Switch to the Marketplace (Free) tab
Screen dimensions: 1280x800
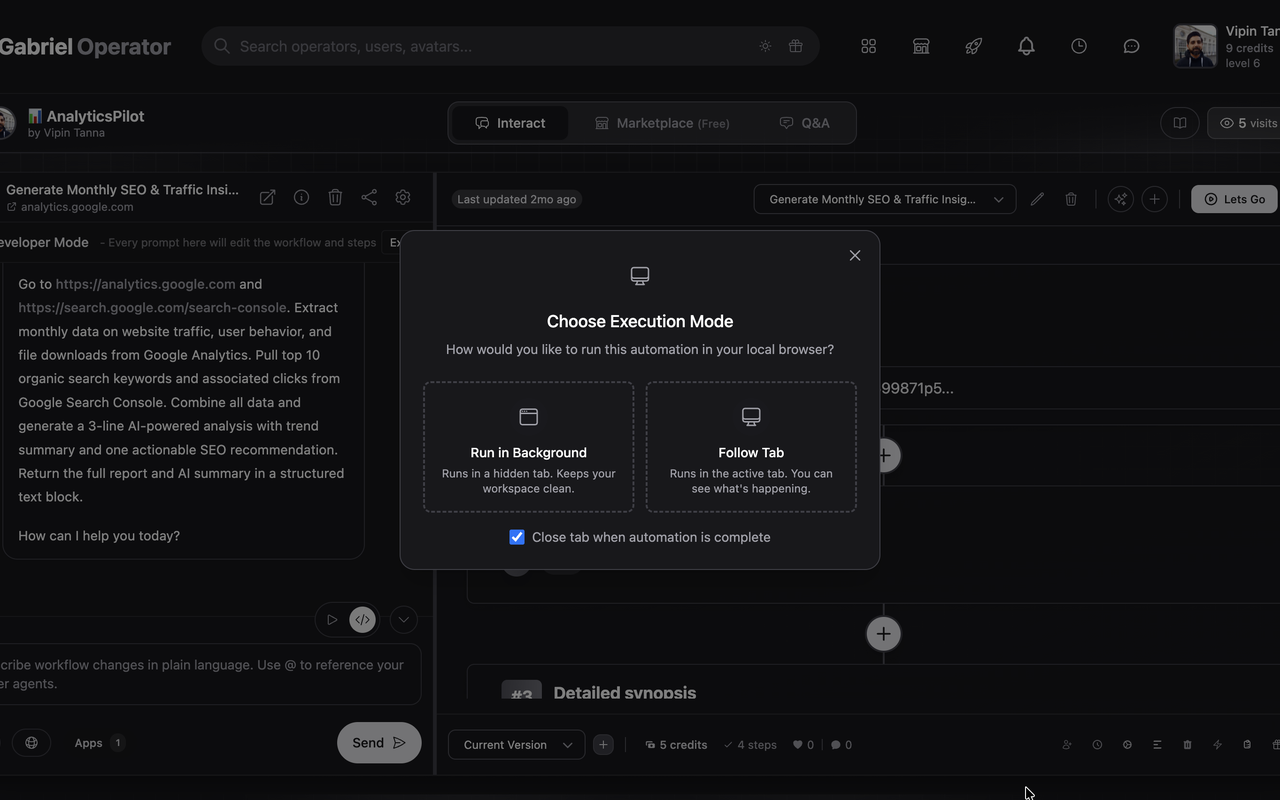(x=662, y=123)
